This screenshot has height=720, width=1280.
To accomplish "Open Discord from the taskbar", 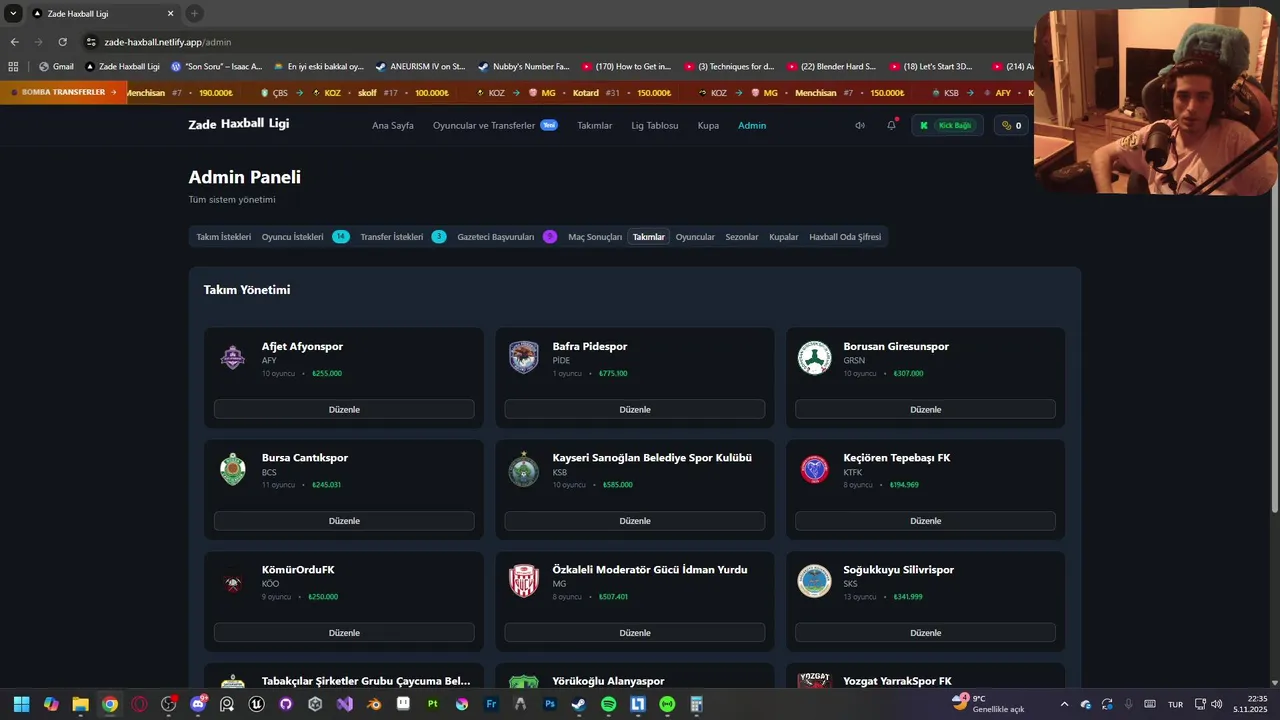I will click(x=198, y=704).
